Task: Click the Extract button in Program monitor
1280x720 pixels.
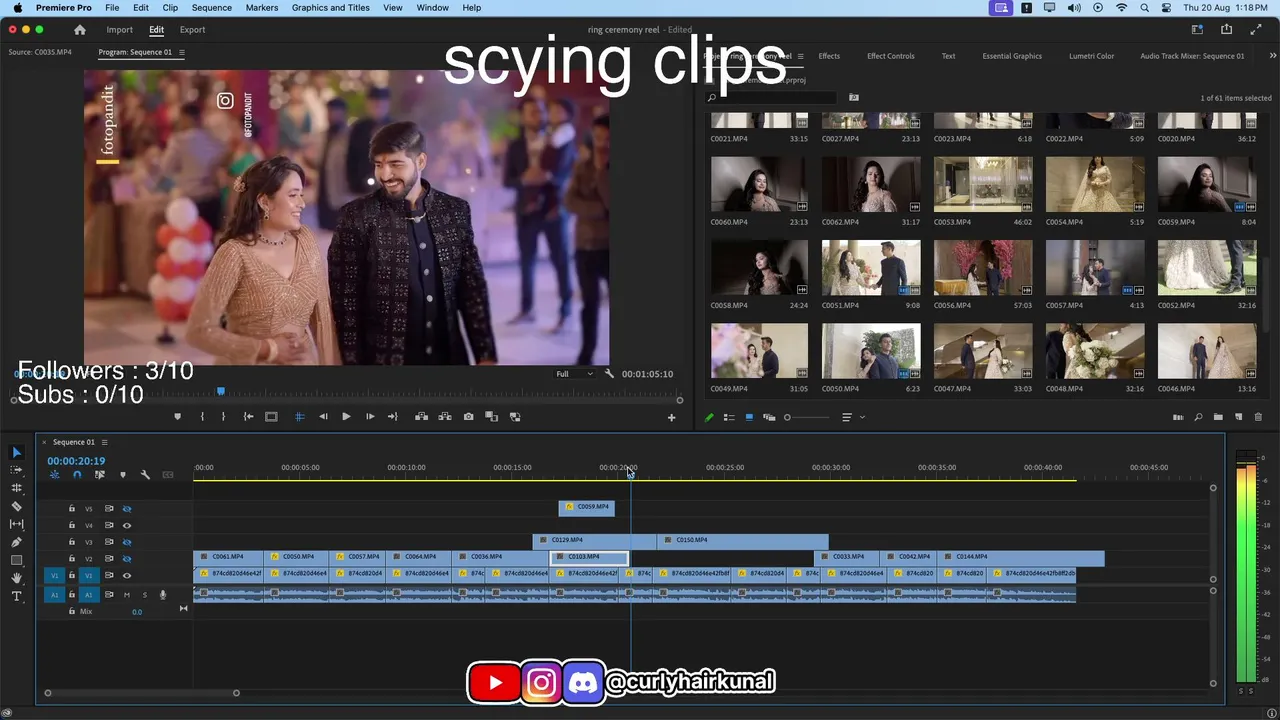Action: point(444,417)
